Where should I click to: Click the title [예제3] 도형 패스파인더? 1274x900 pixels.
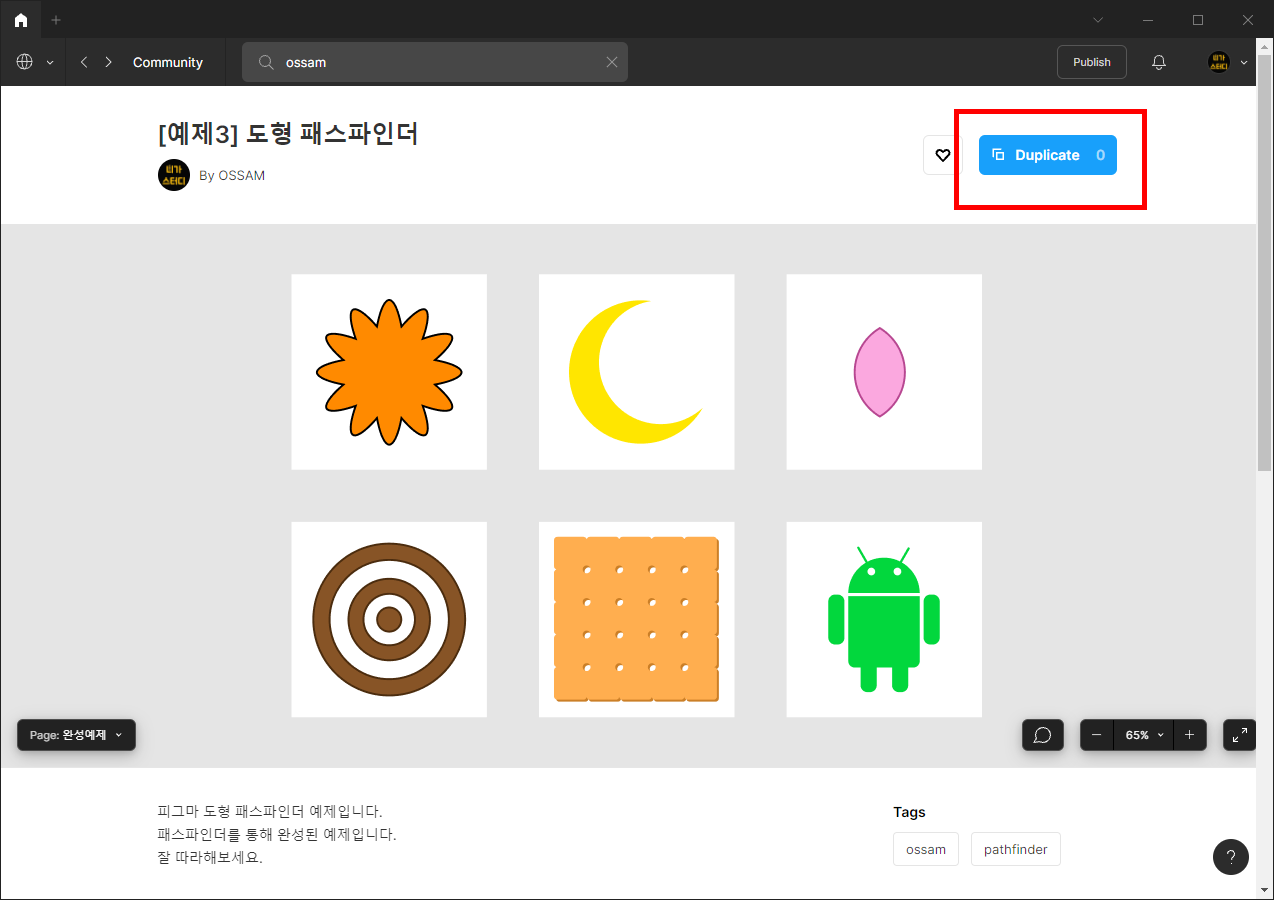[x=288, y=133]
